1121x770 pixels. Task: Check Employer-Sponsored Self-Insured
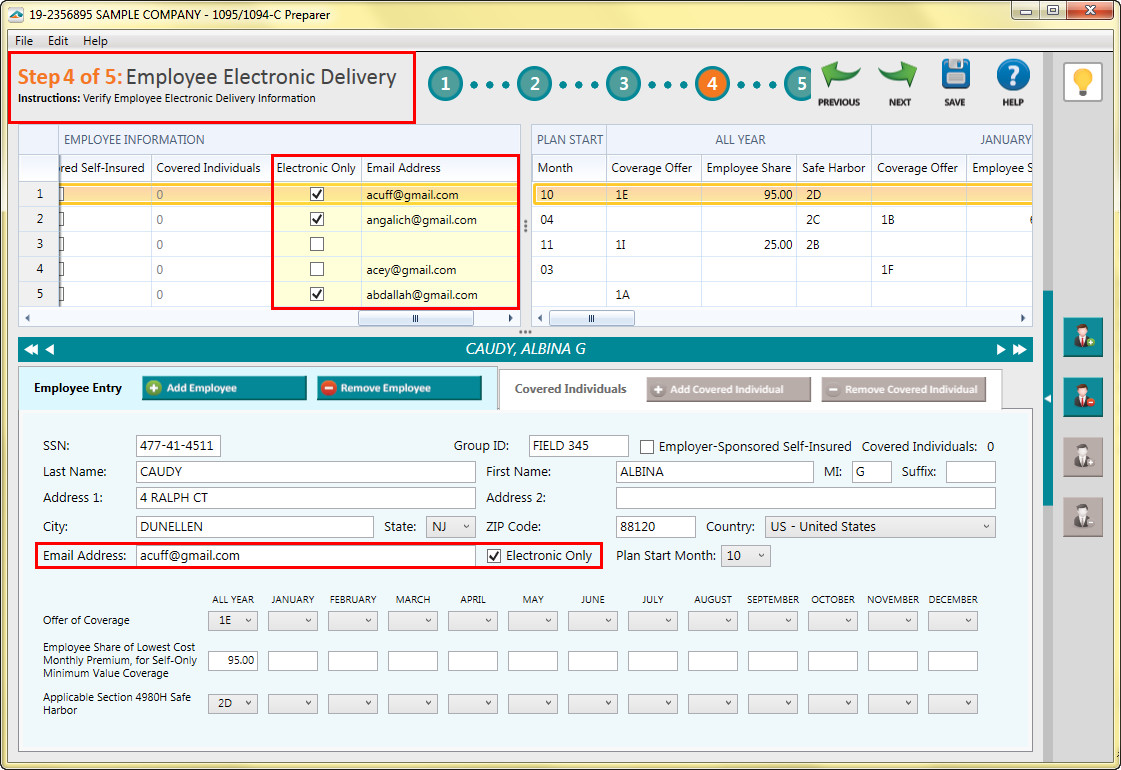tap(647, 447)
